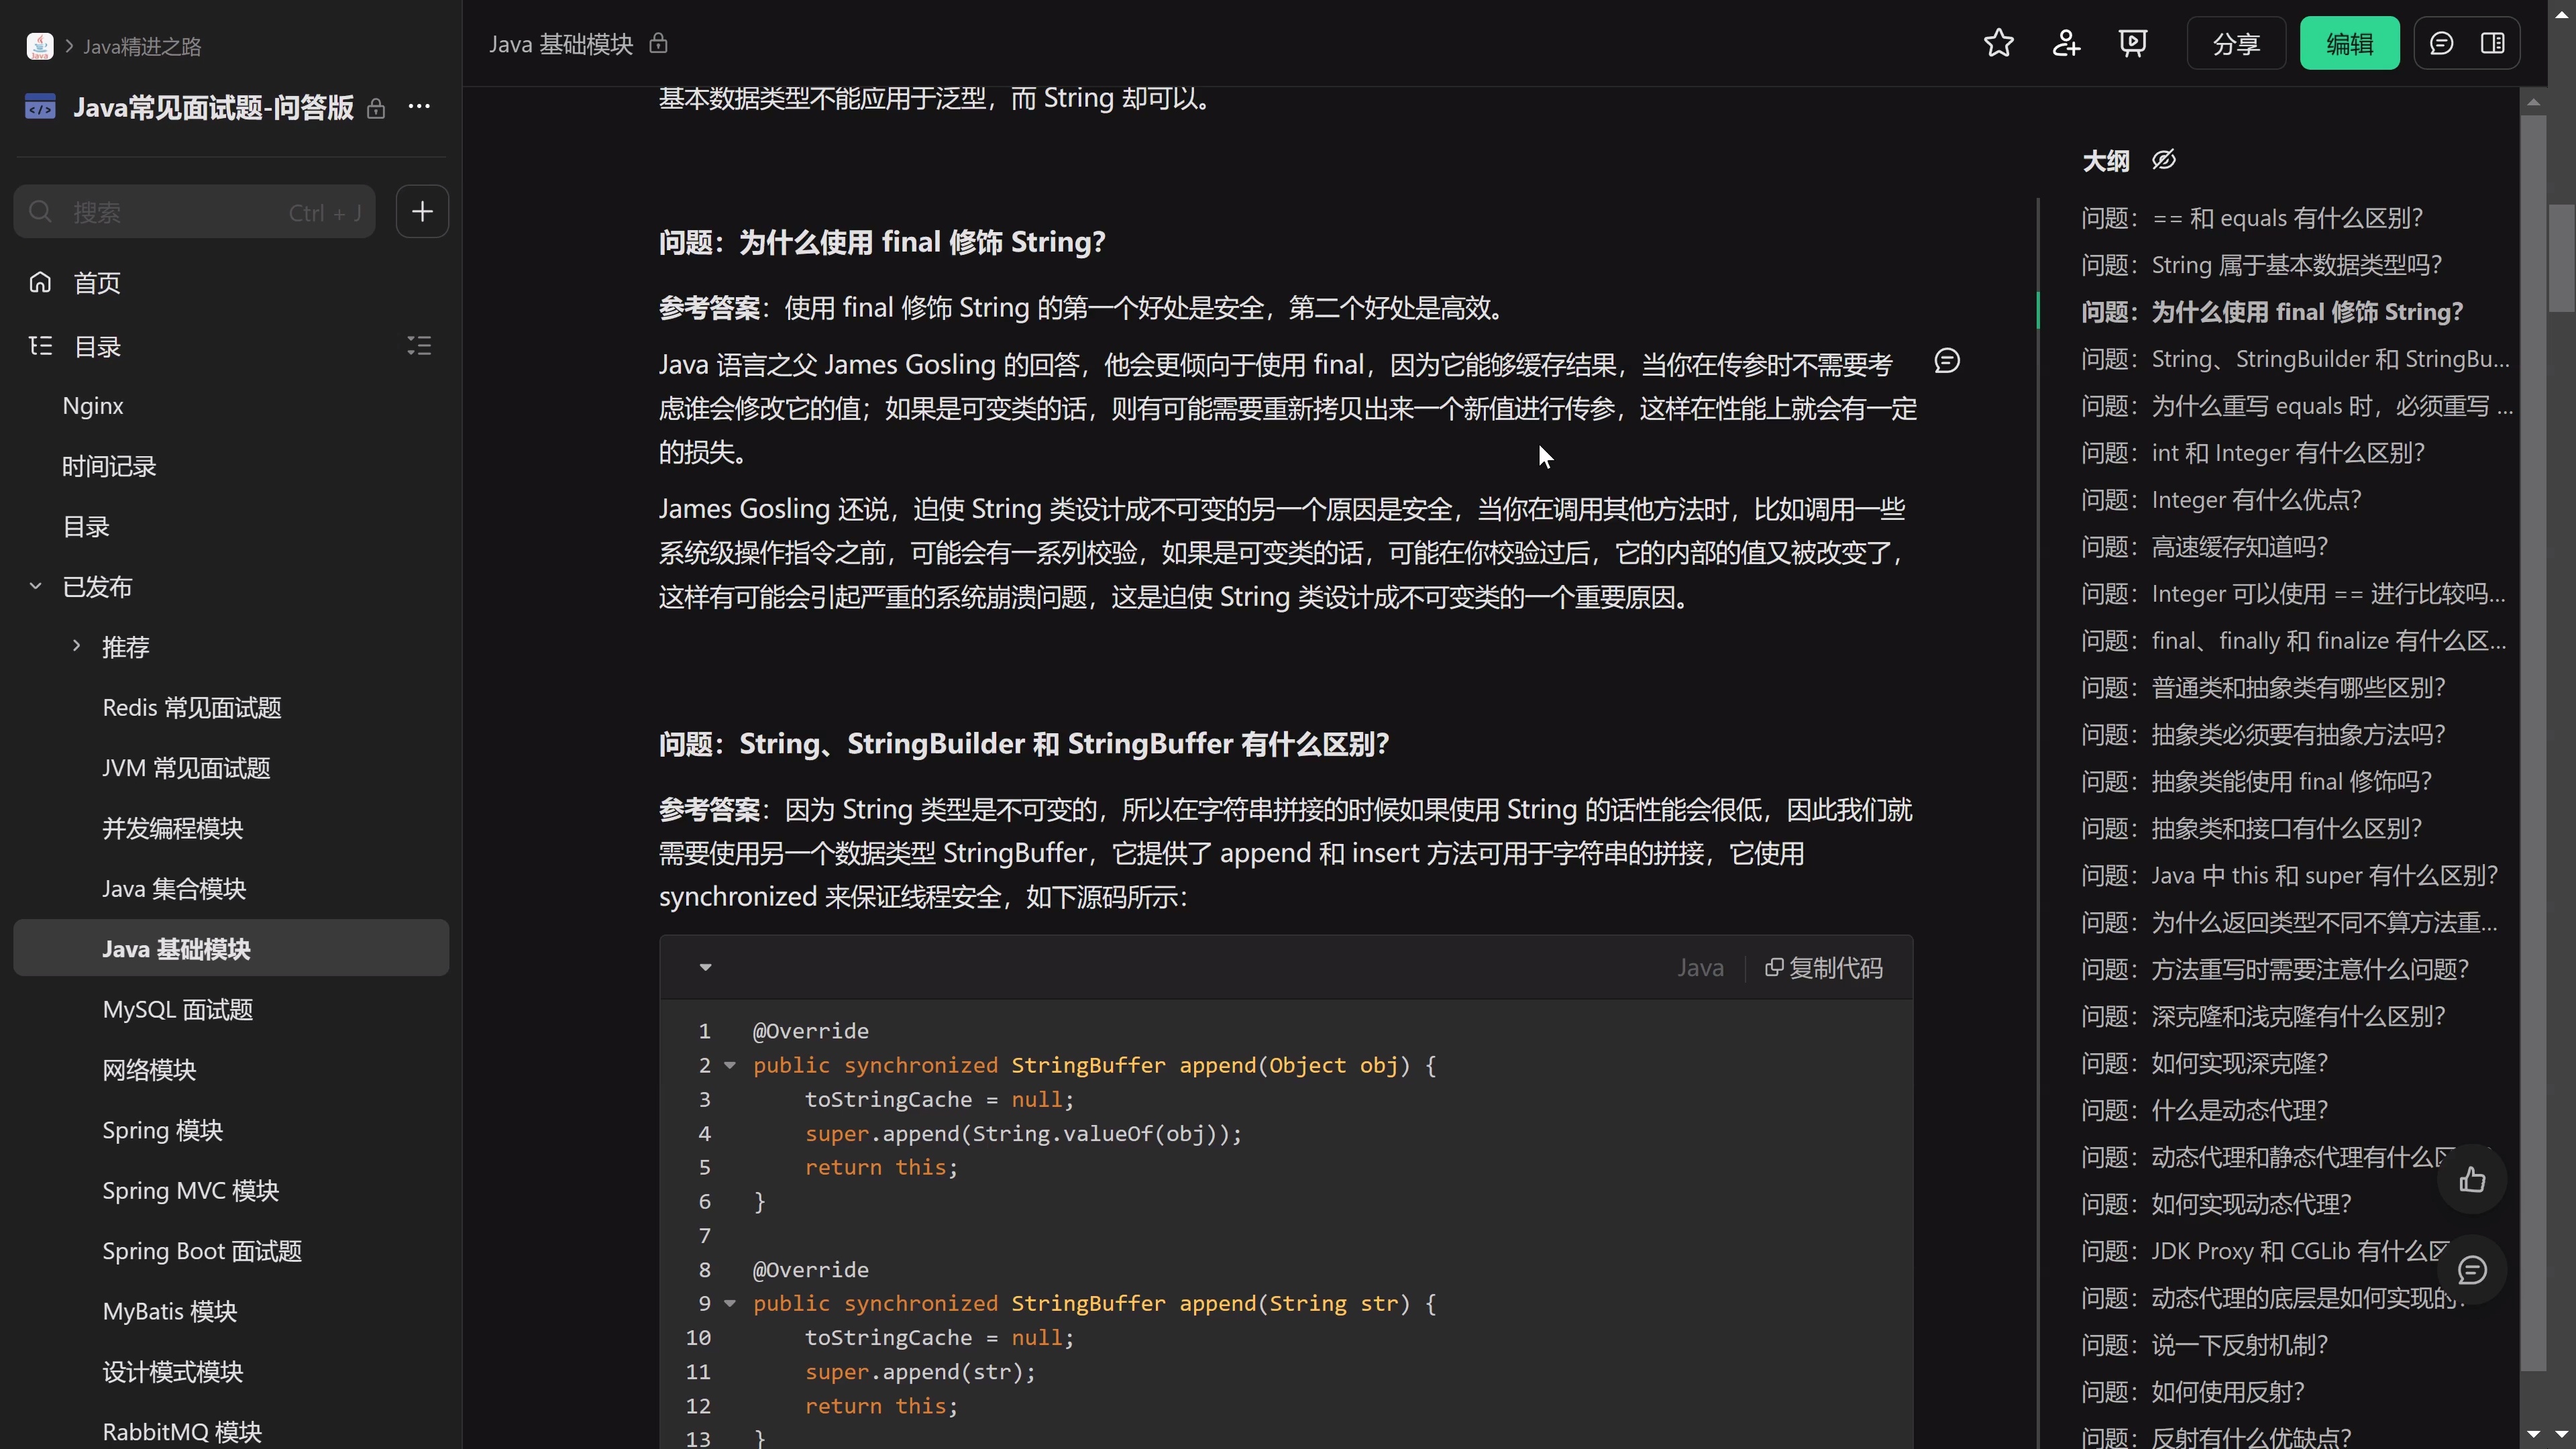Open the outline entry 问题：如何实现深克隆?
The width and height of the screenshot is (2576, 1449).
pyautogui.click(x=2203, y=1063)
